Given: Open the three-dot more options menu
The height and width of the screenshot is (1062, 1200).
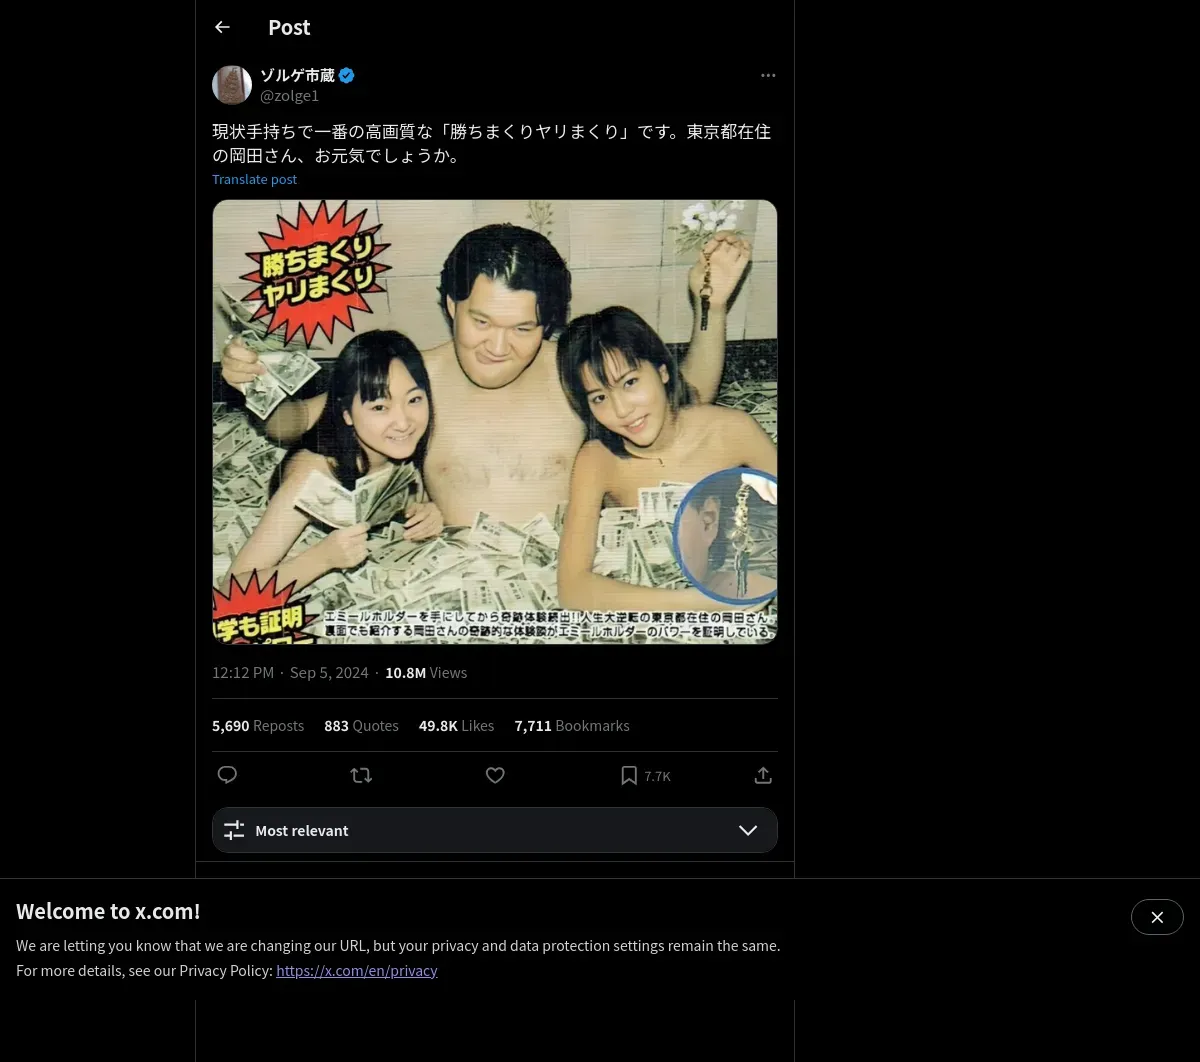Looking at the screenshot, I should point(768,75).
